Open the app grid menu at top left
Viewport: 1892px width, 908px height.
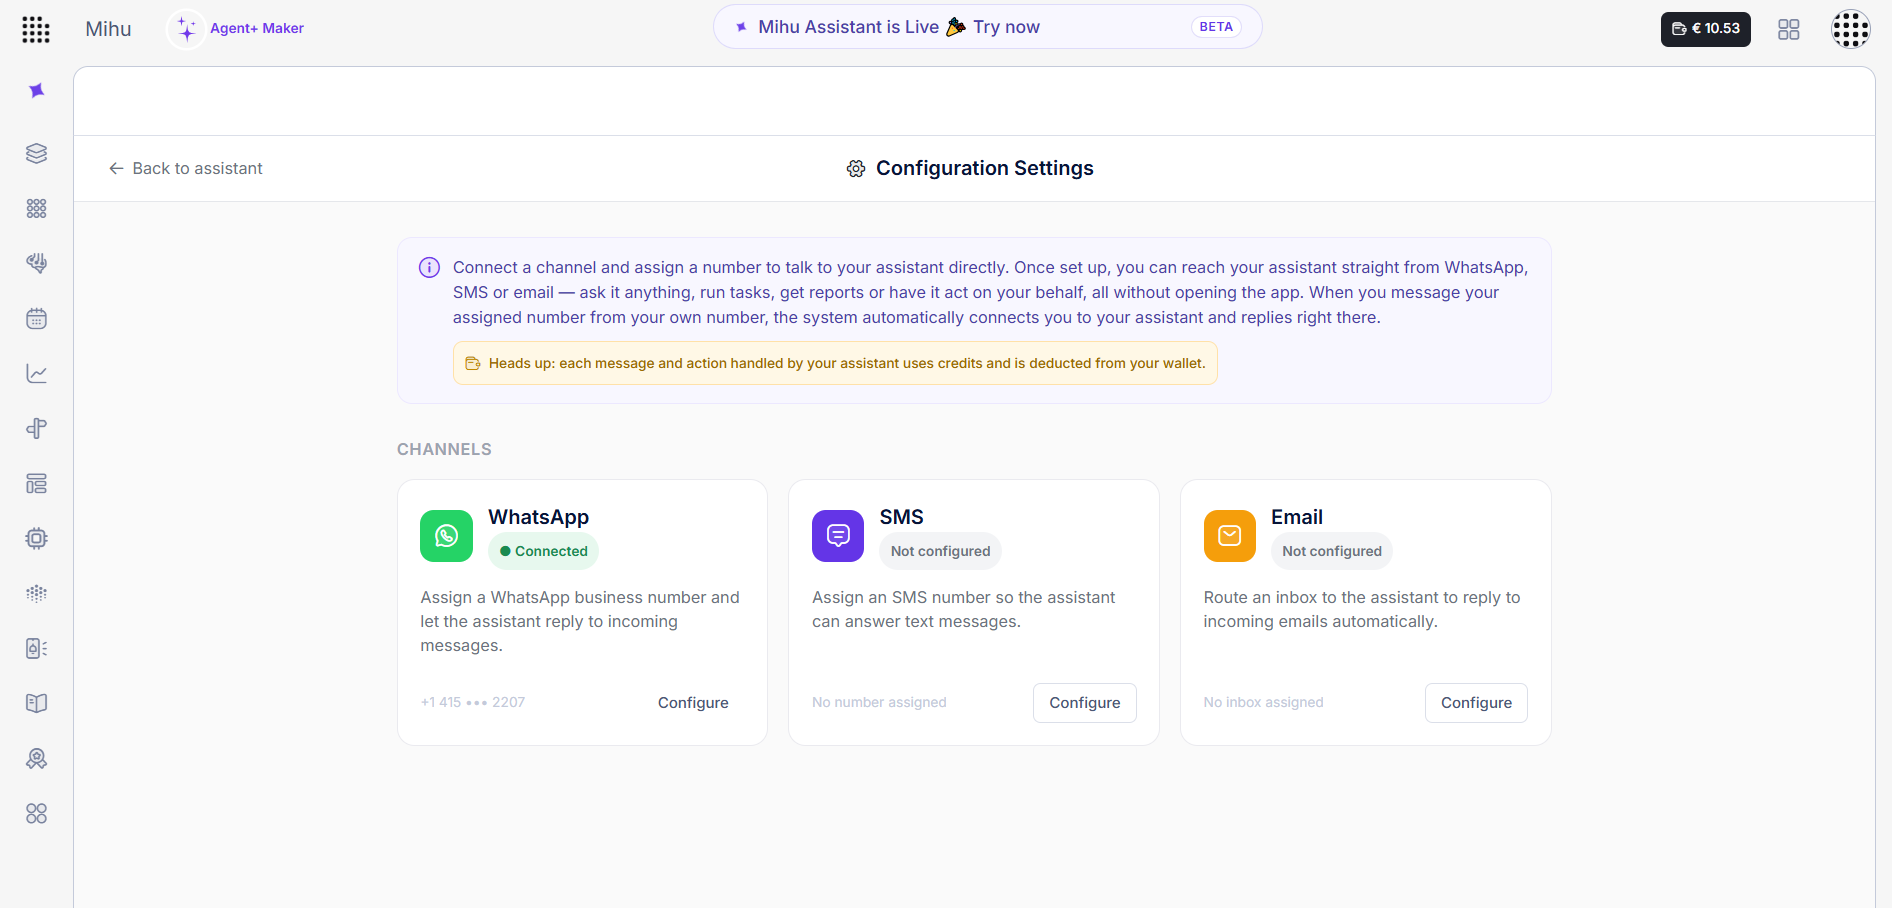(36, 29)
